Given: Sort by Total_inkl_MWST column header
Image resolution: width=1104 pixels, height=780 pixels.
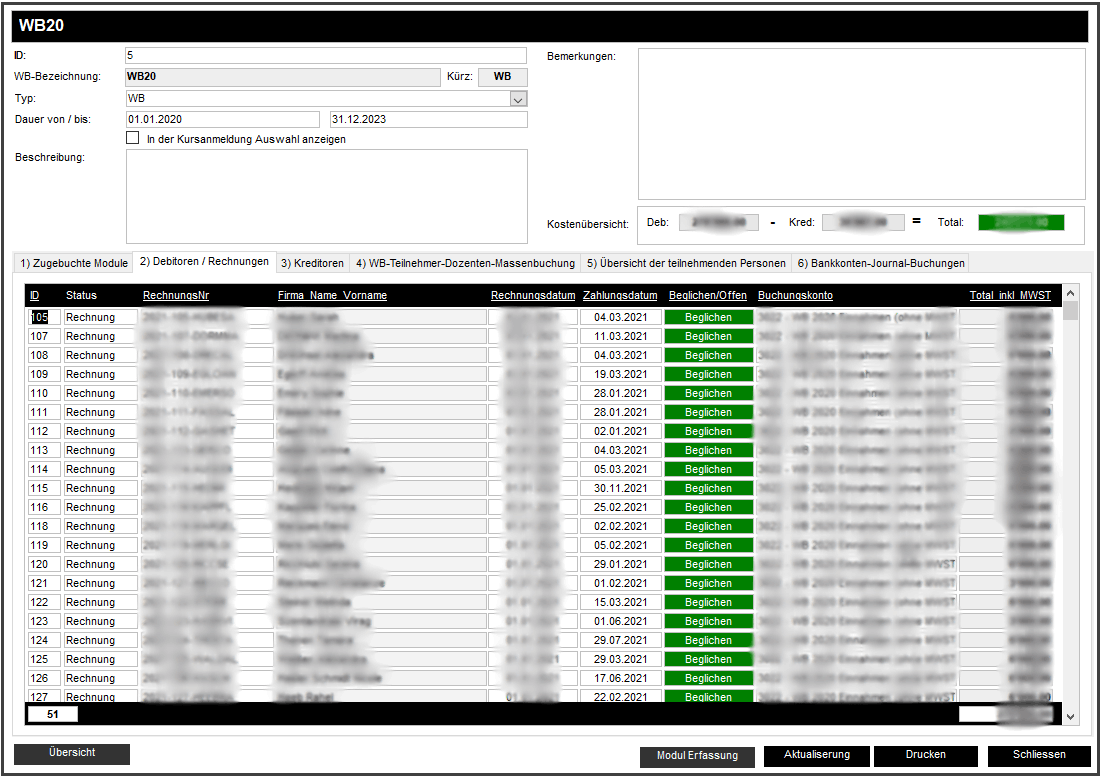Looking at the screenshot, I should pyautogui.click(x=1009, y=295).
